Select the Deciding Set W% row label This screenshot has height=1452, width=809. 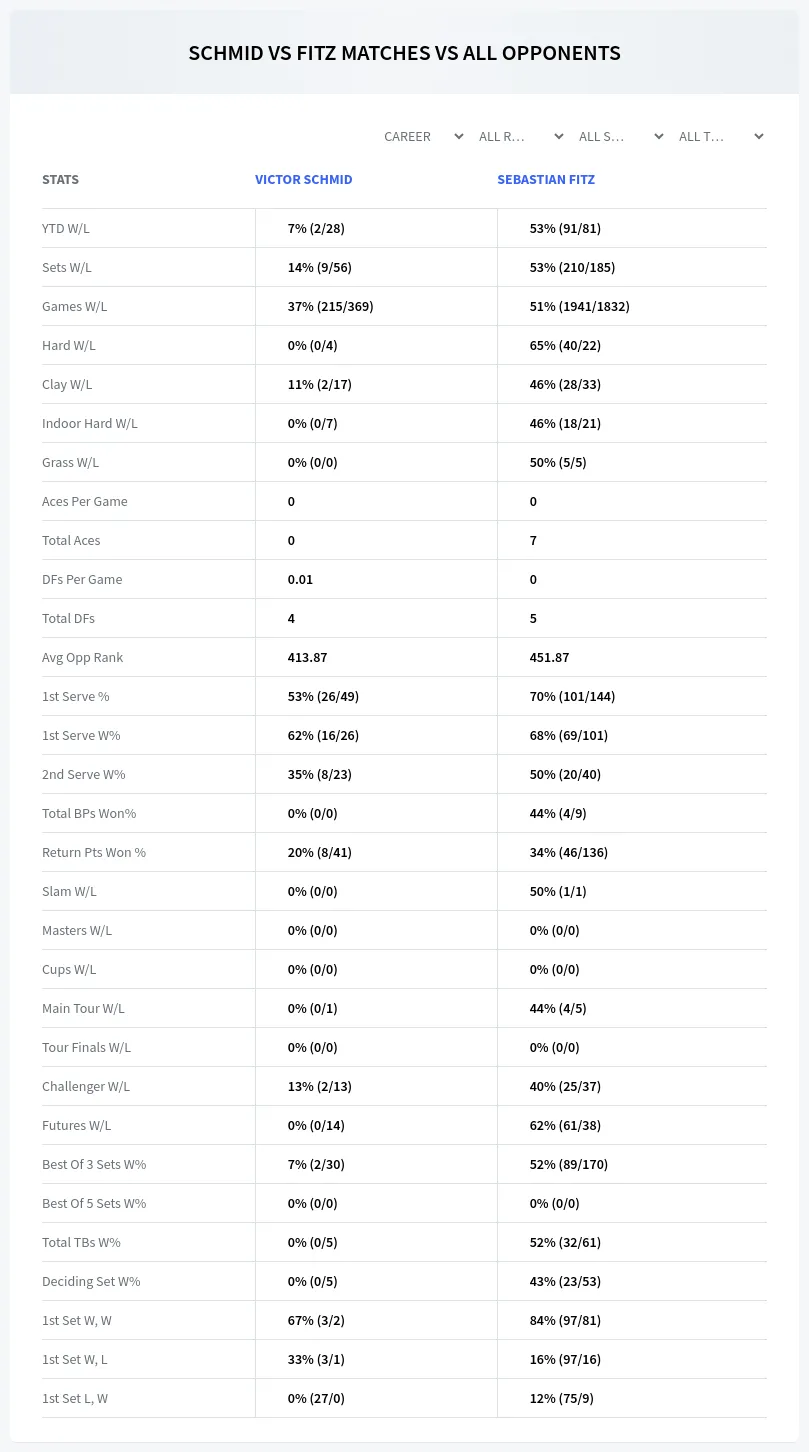pyautogui.click(x=91, y=1281)
